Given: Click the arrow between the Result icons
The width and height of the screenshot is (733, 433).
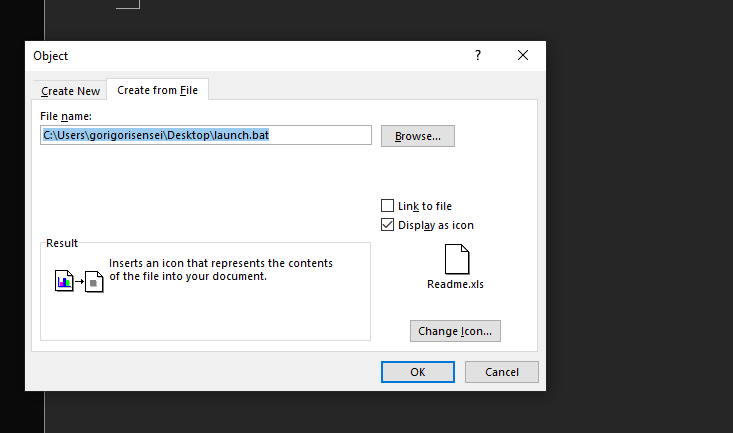Looking at the screenshot, I should pyautogui.click(x=79, y=281).
